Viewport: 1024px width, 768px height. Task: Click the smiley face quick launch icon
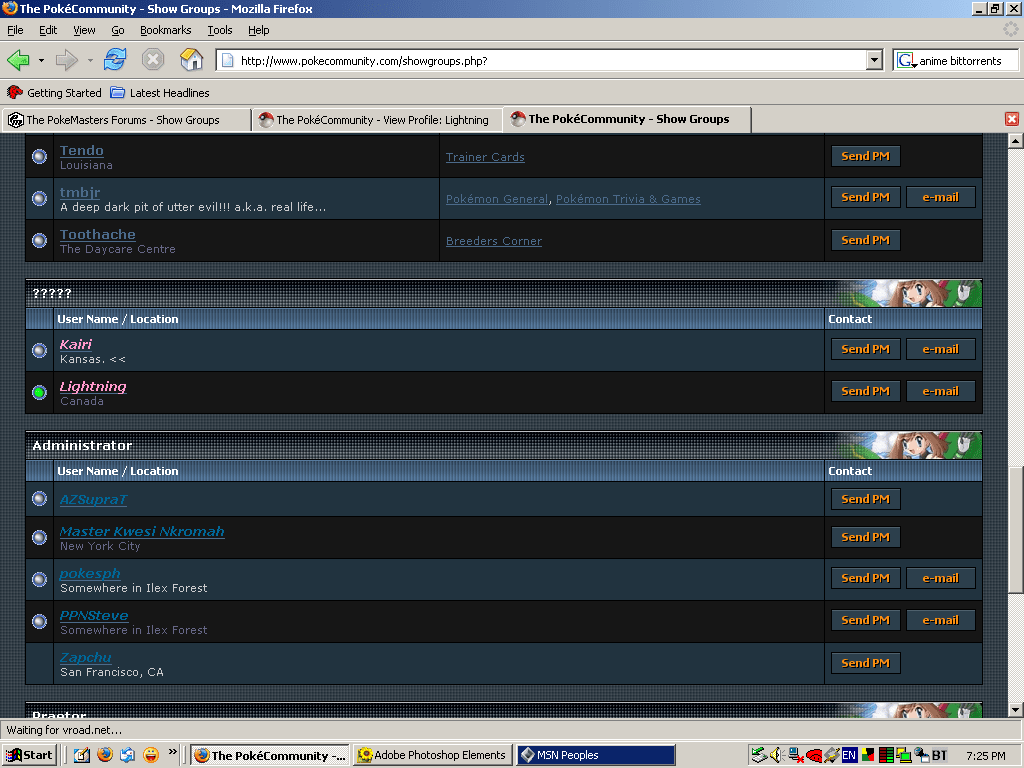151,755
